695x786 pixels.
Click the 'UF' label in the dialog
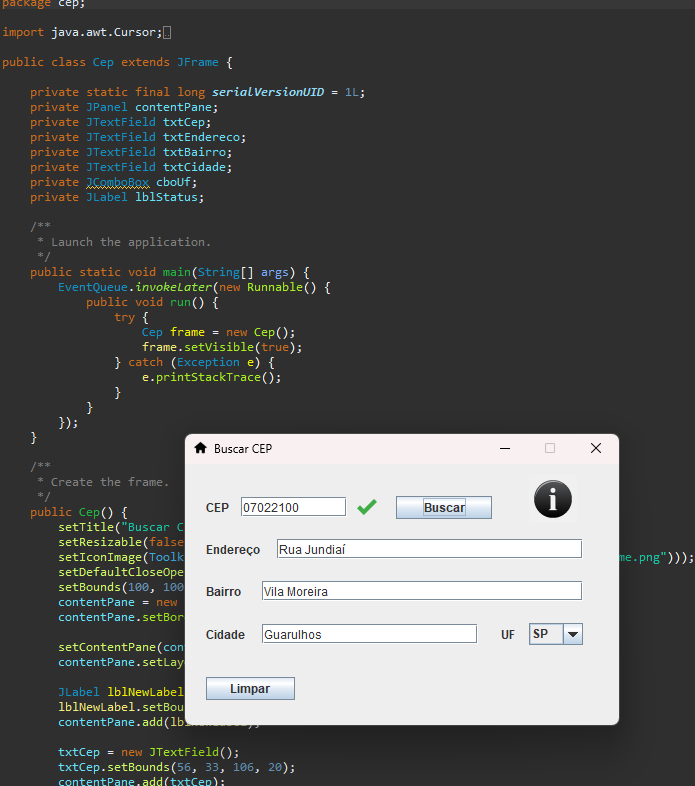point(507,635)
